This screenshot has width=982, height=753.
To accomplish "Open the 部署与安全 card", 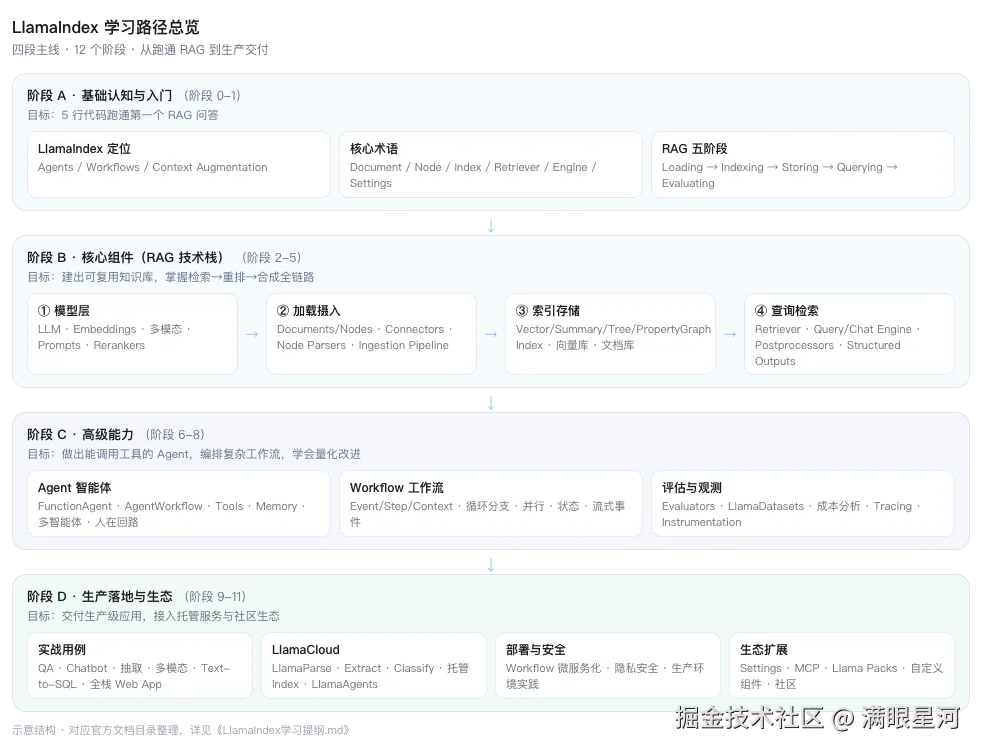I will pyautogui.click(x=608, y=665).
